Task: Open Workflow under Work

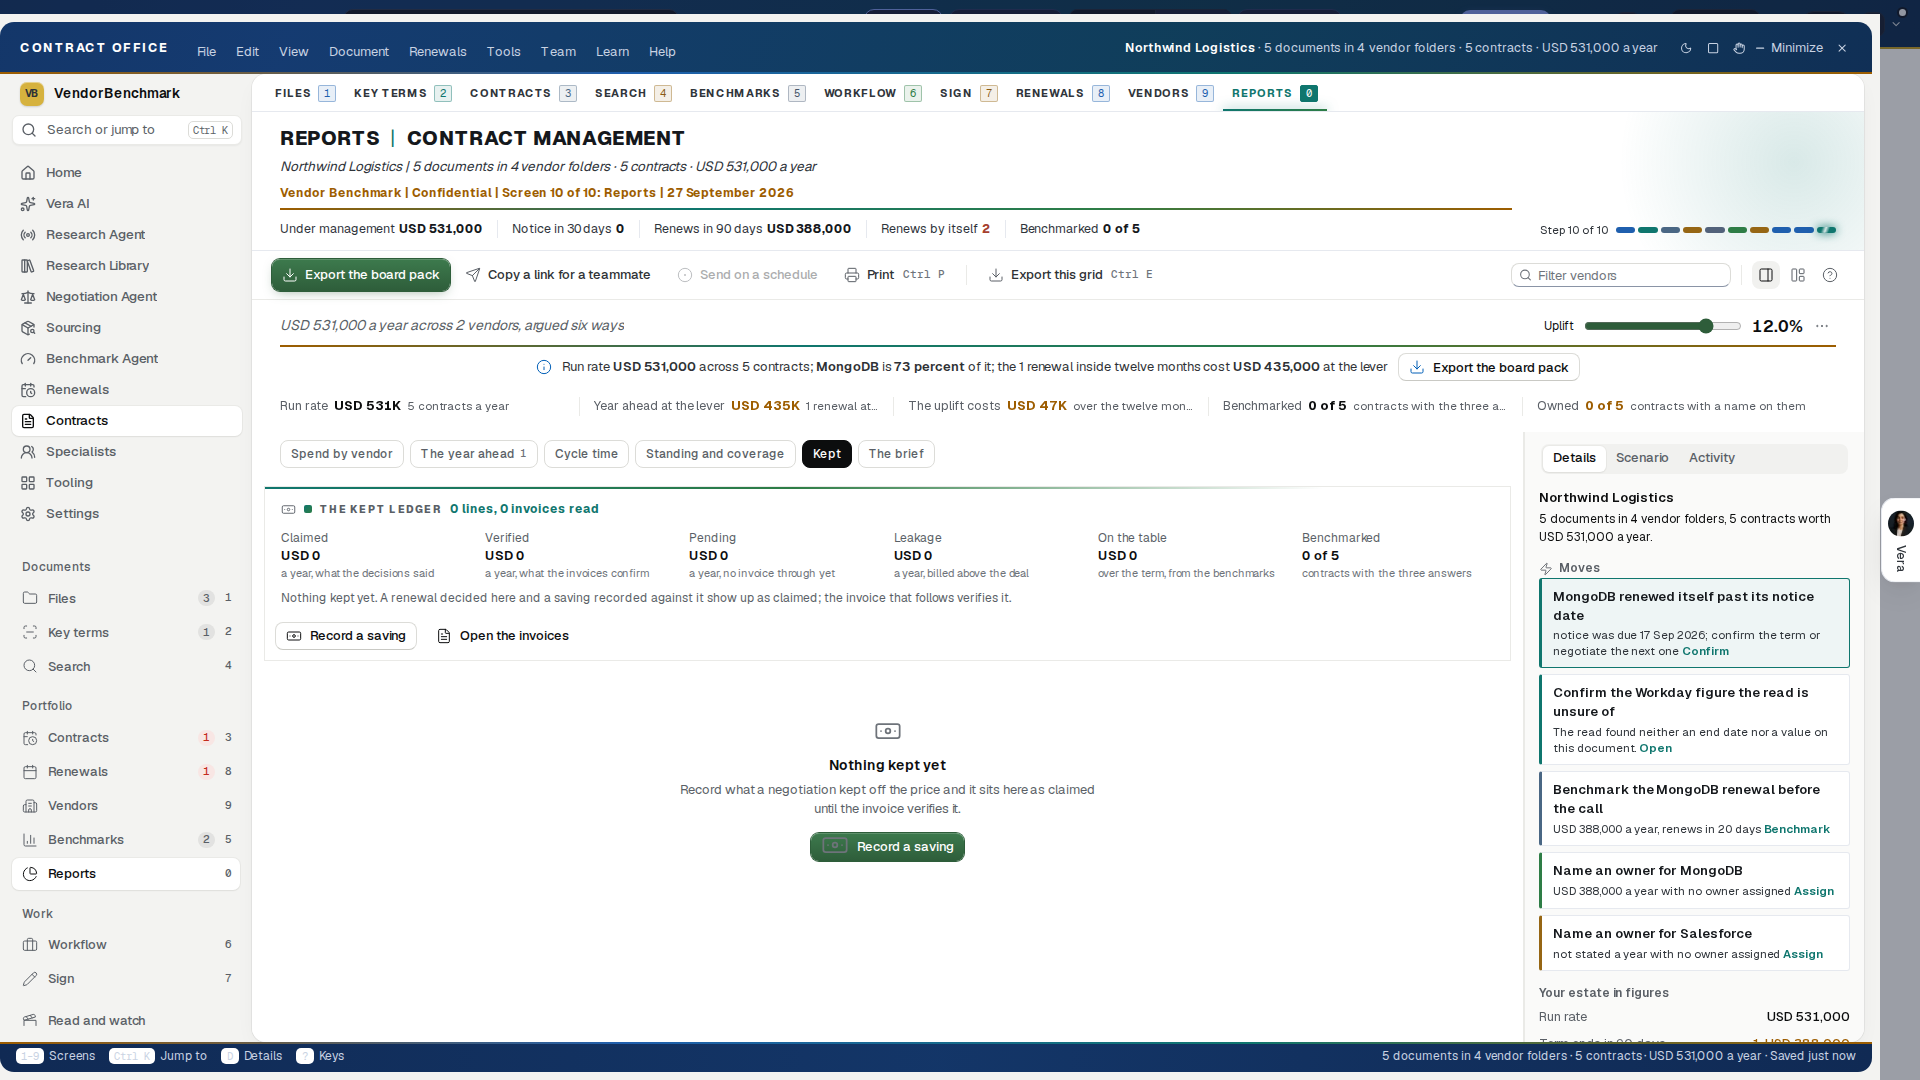Action: 127,945
